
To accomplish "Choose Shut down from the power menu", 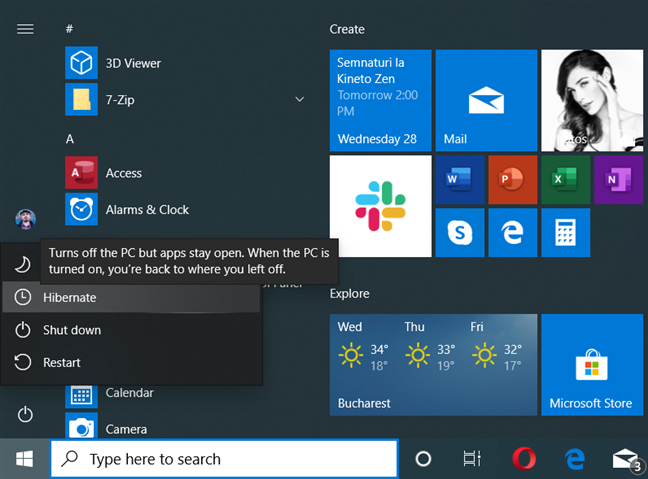I will (x=131, y=330).
